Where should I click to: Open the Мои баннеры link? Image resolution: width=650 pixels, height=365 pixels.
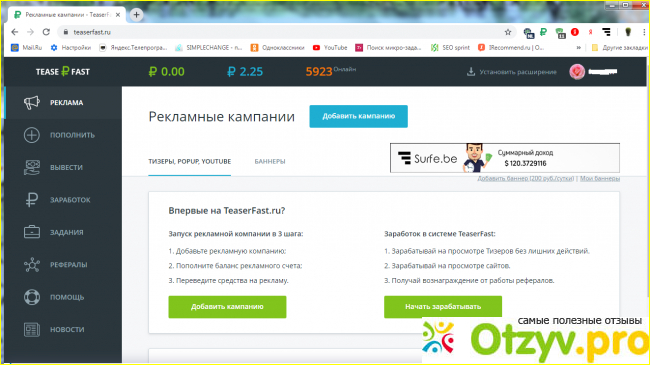pyautogui.click(x=599, y=178)
